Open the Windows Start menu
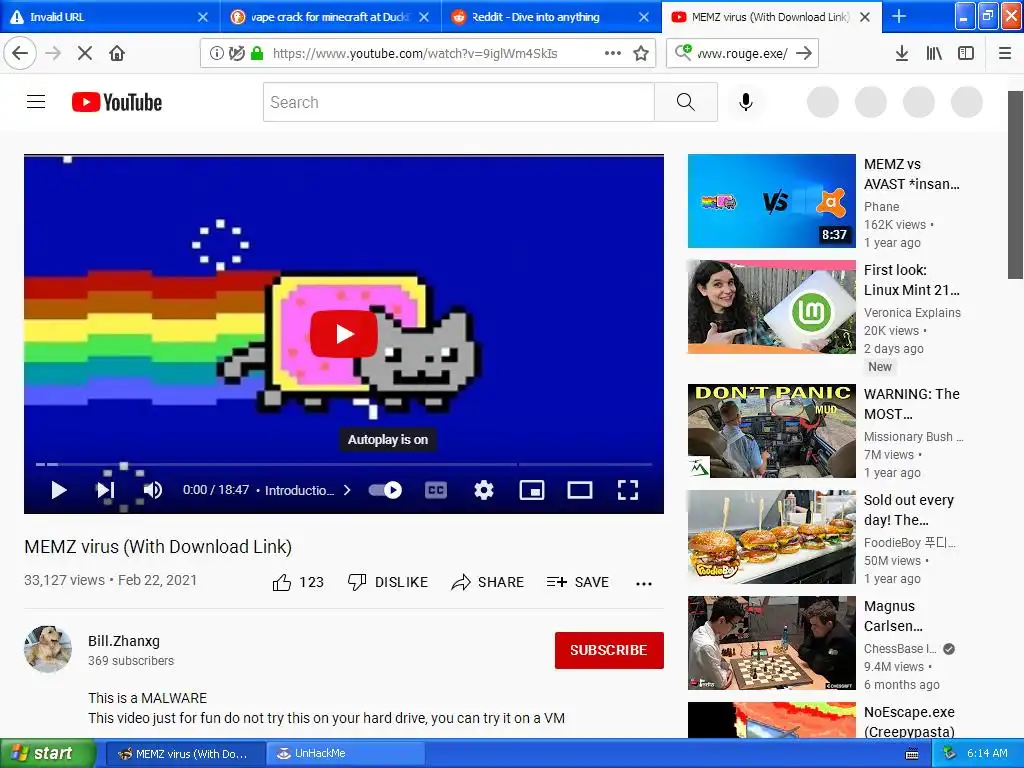The height and width of the screenshot is (768, 1024). (x=48, y=753)
